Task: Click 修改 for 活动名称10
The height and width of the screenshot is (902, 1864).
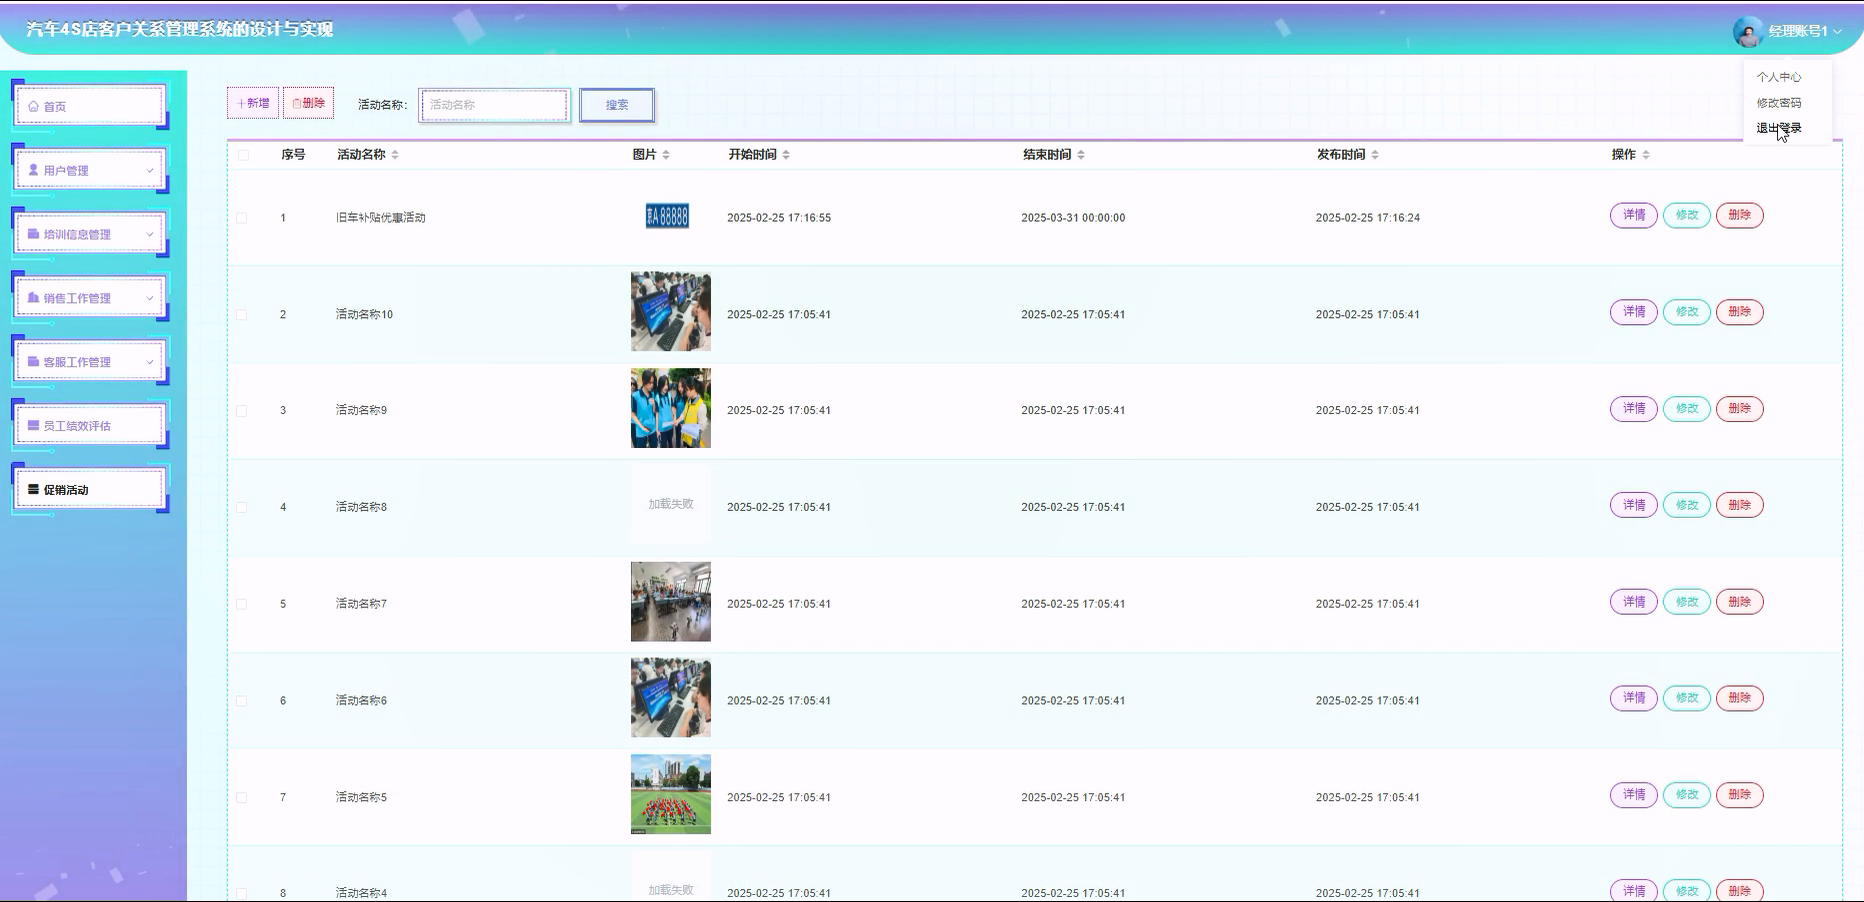Action: 1687,312
